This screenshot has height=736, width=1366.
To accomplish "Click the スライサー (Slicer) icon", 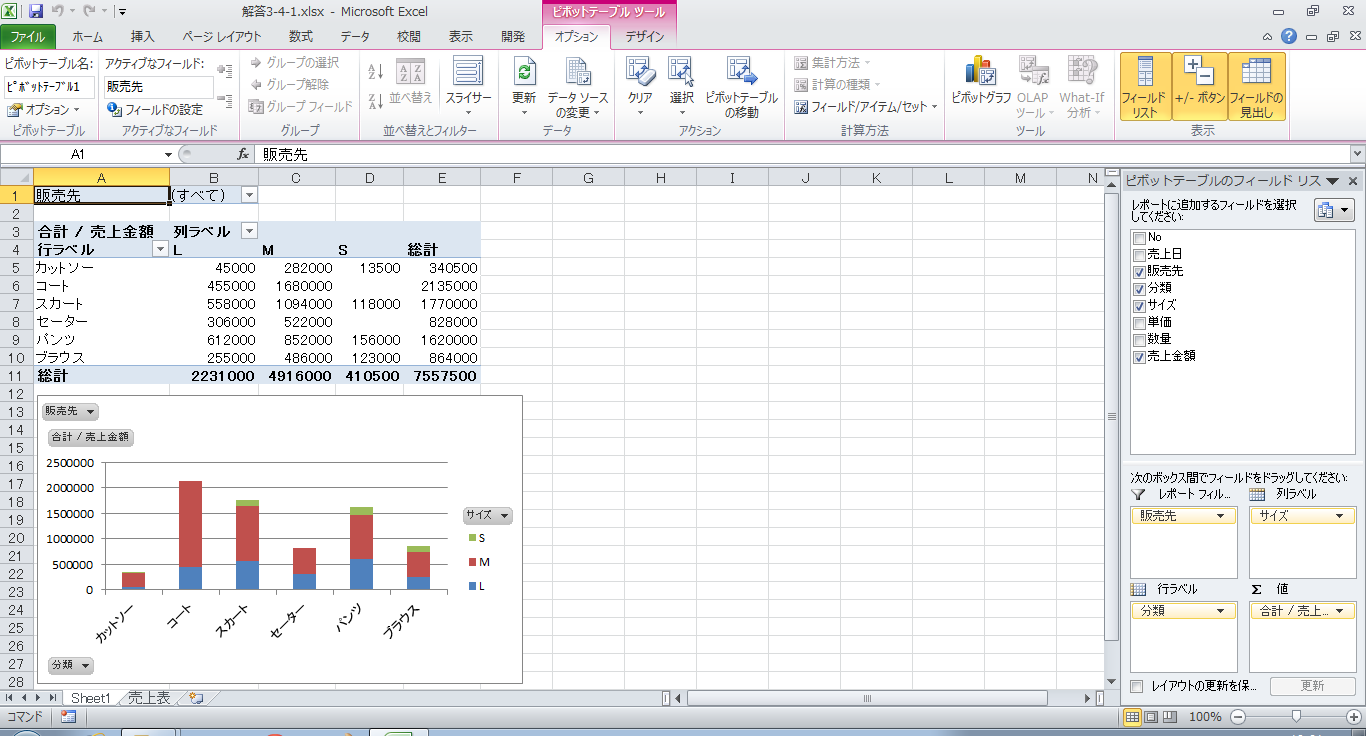I will [468, 74].
